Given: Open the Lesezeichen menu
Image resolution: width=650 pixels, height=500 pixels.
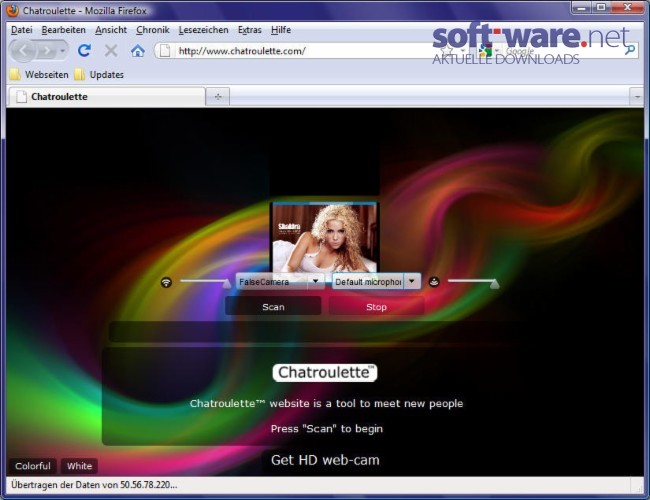Looking at the screenshot, I should coord(204,30).
